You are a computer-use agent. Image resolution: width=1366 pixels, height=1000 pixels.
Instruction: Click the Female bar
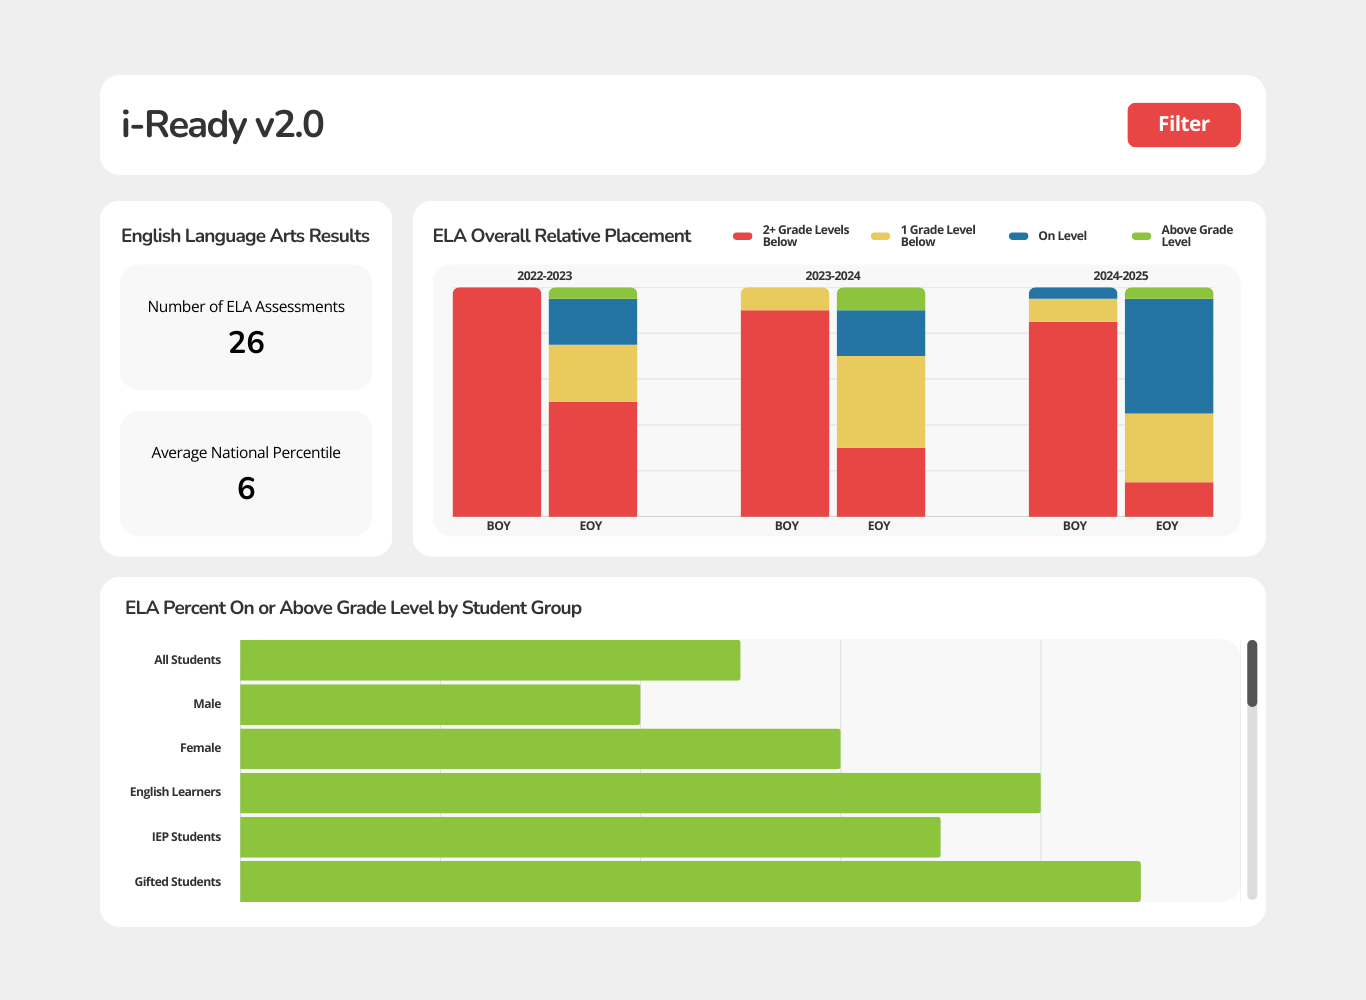tap(540, 748)
